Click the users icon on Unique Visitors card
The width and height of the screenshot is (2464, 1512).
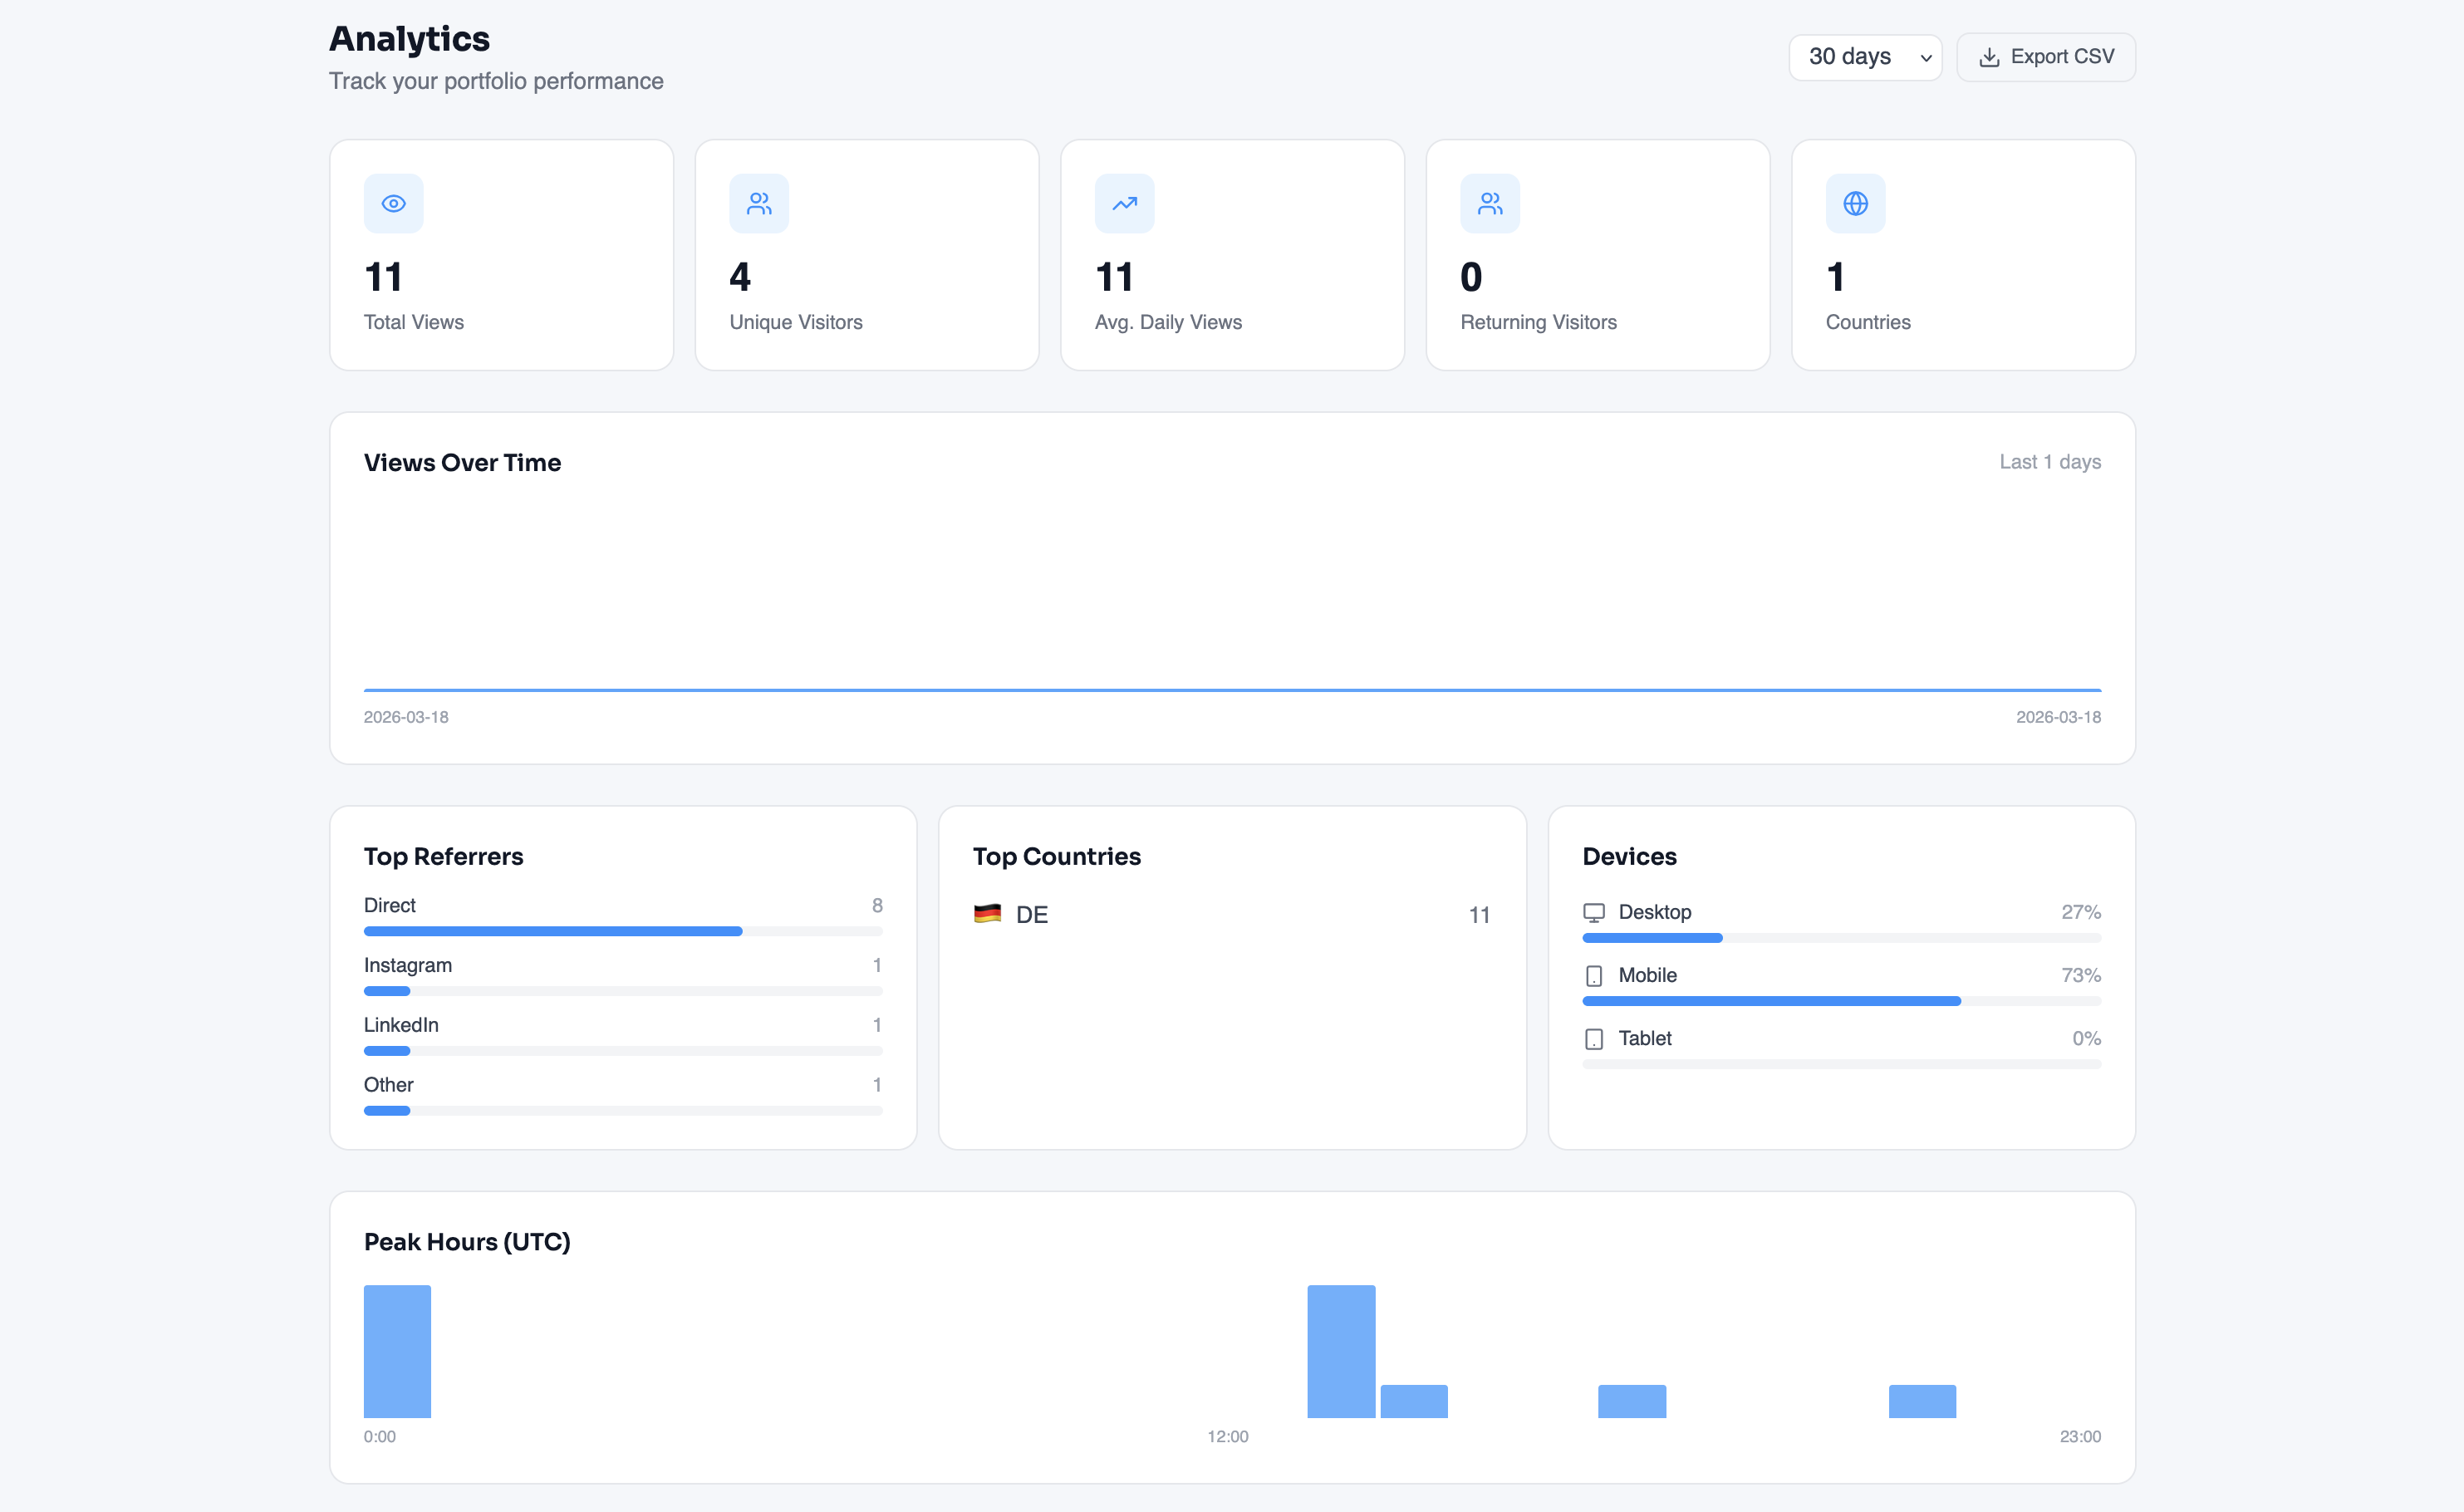[x=759, y=203]
